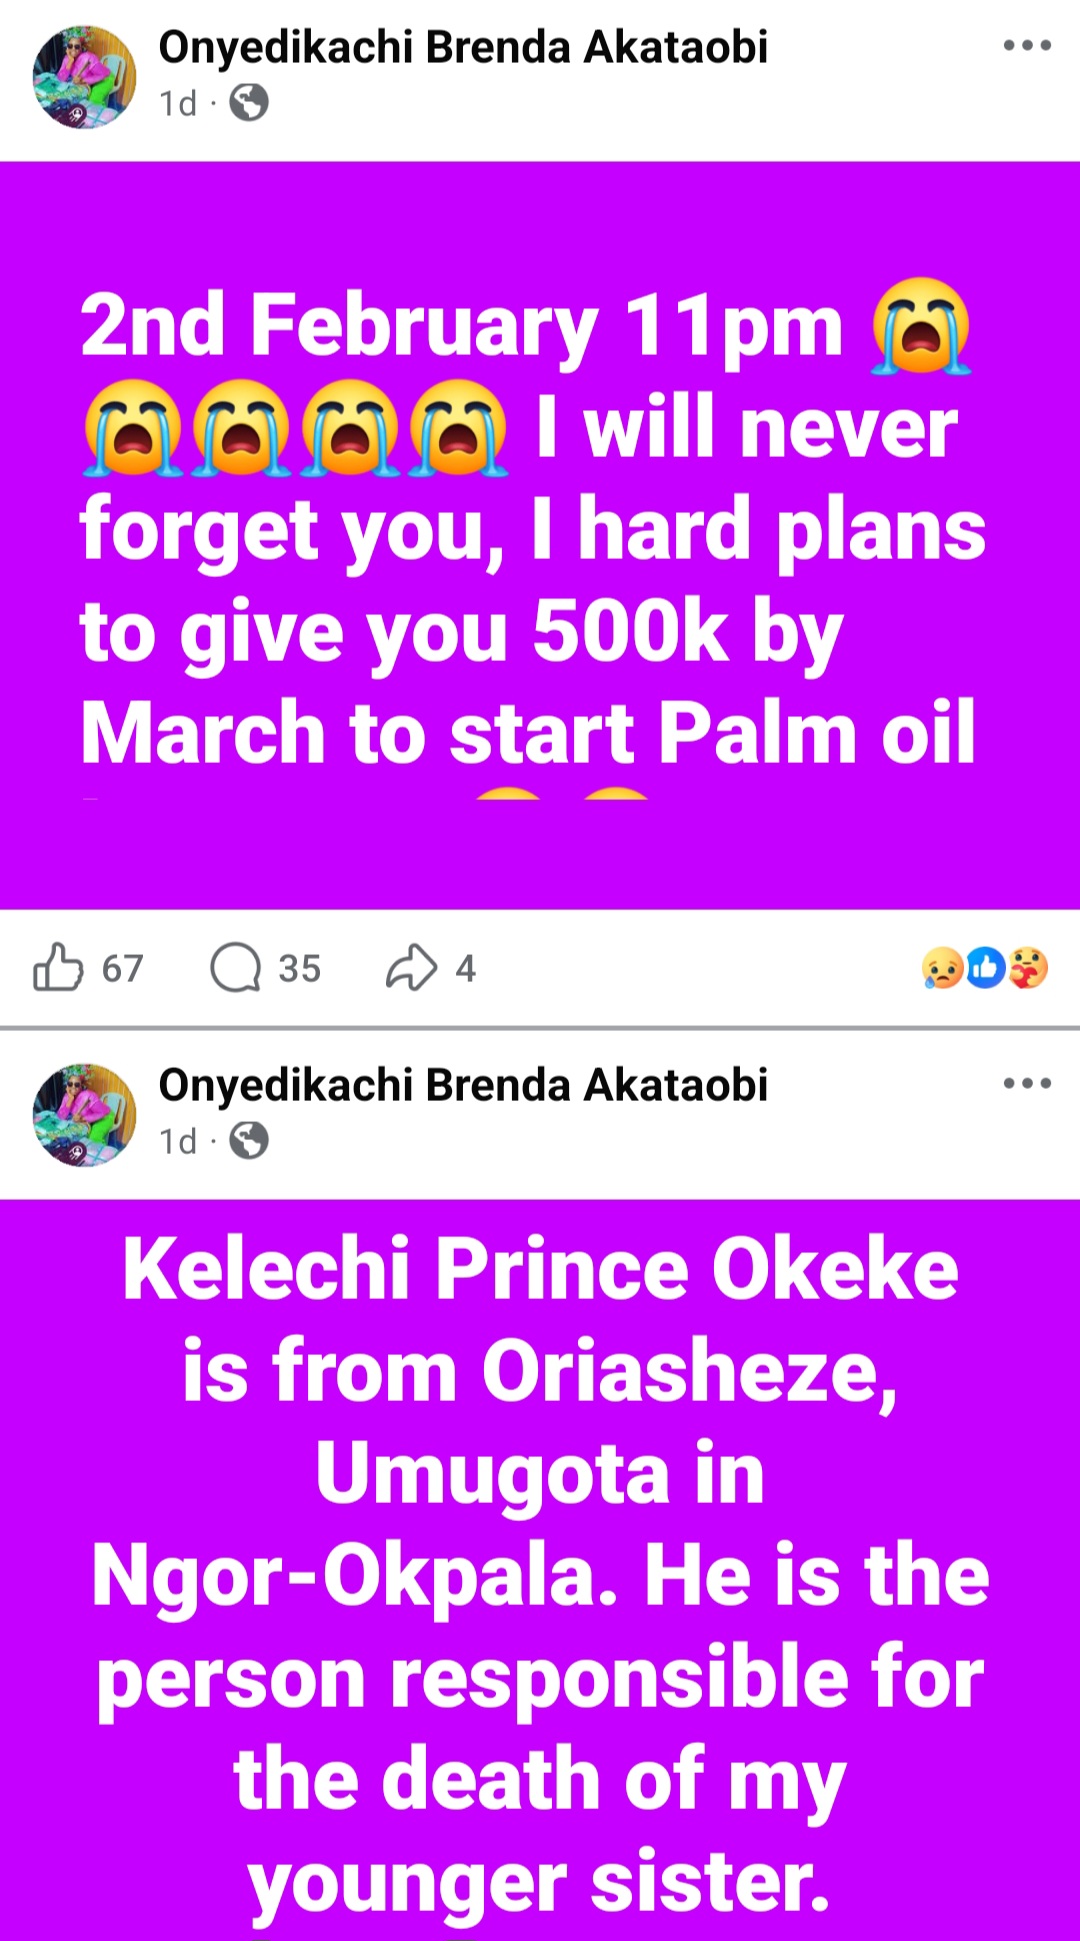
Task: Open second post author's profile picture
Action: [84, 1114]
